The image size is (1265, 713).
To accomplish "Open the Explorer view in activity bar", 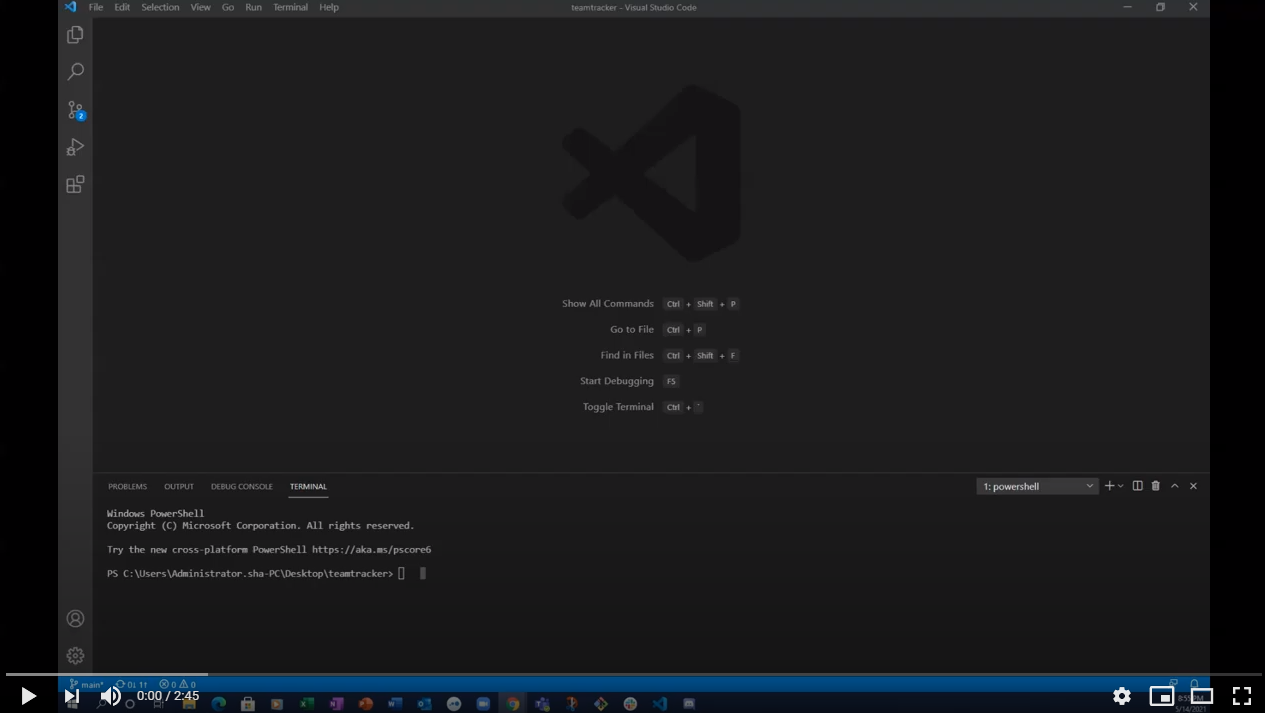I will tap(75, 35).
